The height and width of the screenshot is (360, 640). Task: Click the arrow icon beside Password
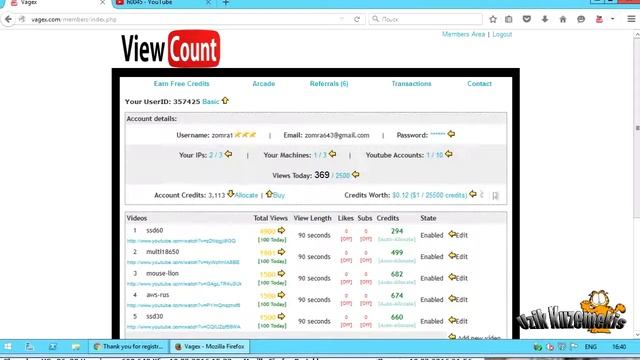click(x=451, y=134)
